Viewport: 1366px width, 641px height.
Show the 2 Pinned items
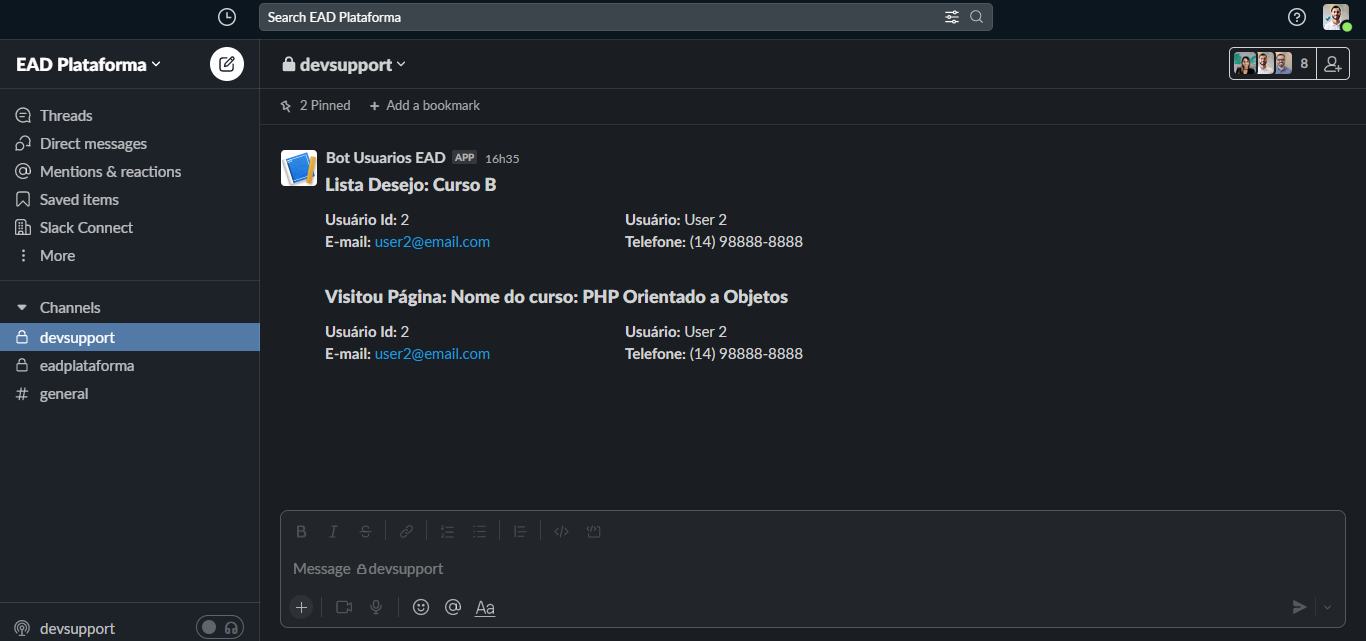(315, 105)
